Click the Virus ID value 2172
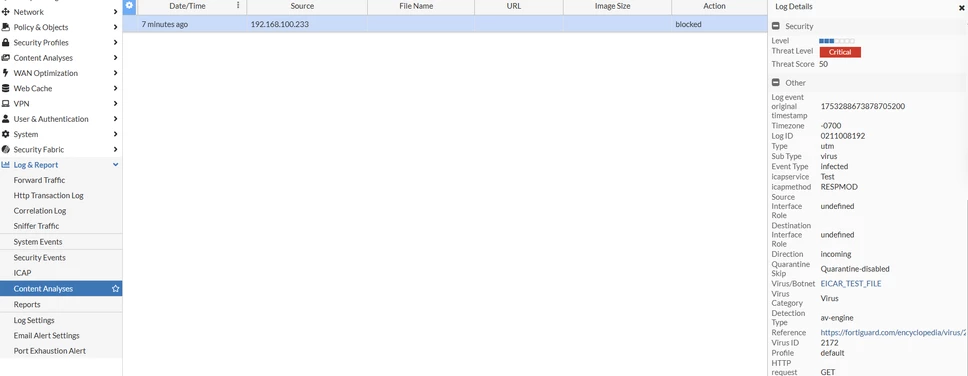Image resolution: width=968 pixels, height=376 pixels. click(829, 343)
